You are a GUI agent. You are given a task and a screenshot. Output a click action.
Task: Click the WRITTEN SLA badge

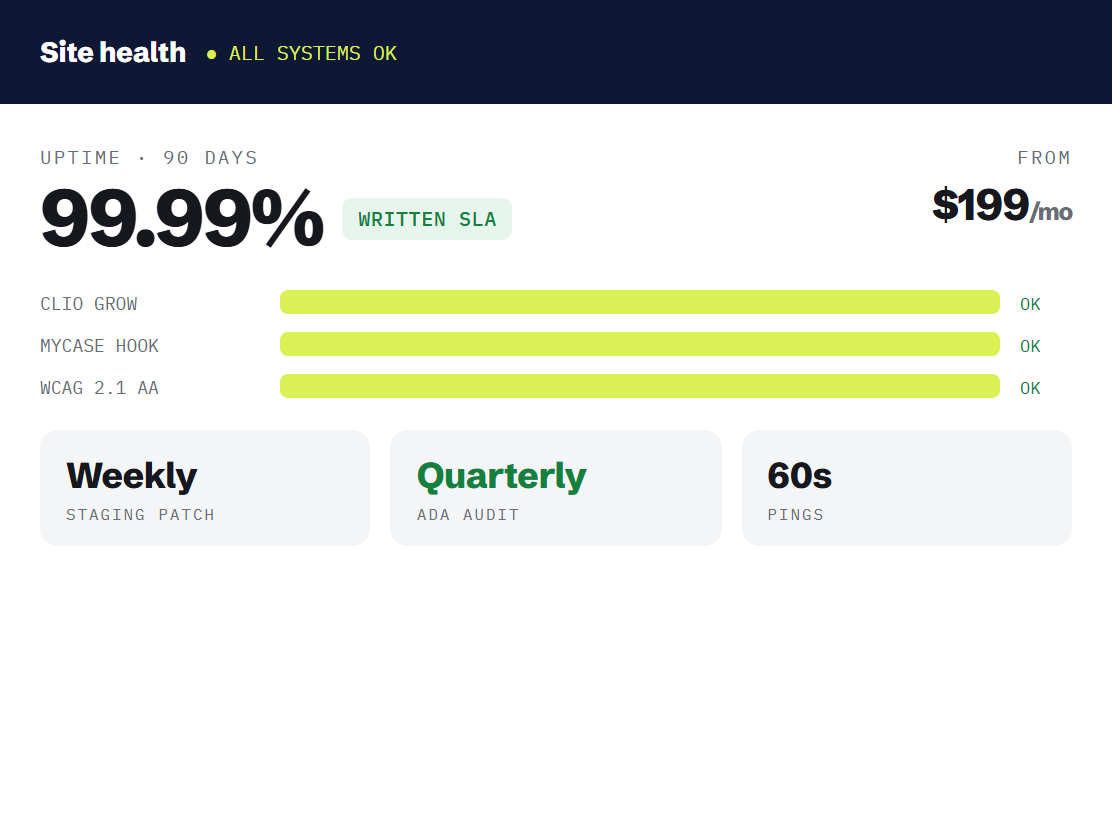pos(427,219)
